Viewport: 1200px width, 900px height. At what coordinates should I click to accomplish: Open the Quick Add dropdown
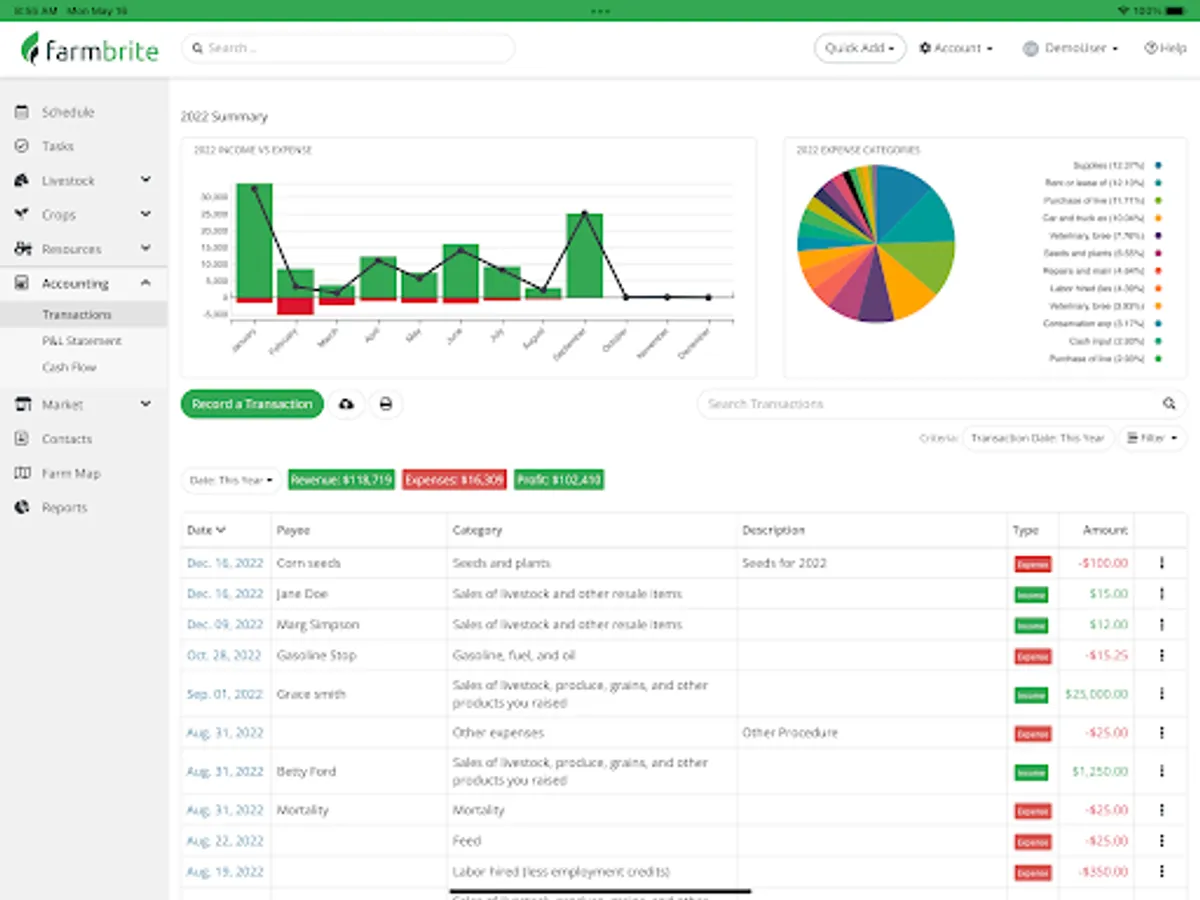[860, 48]
